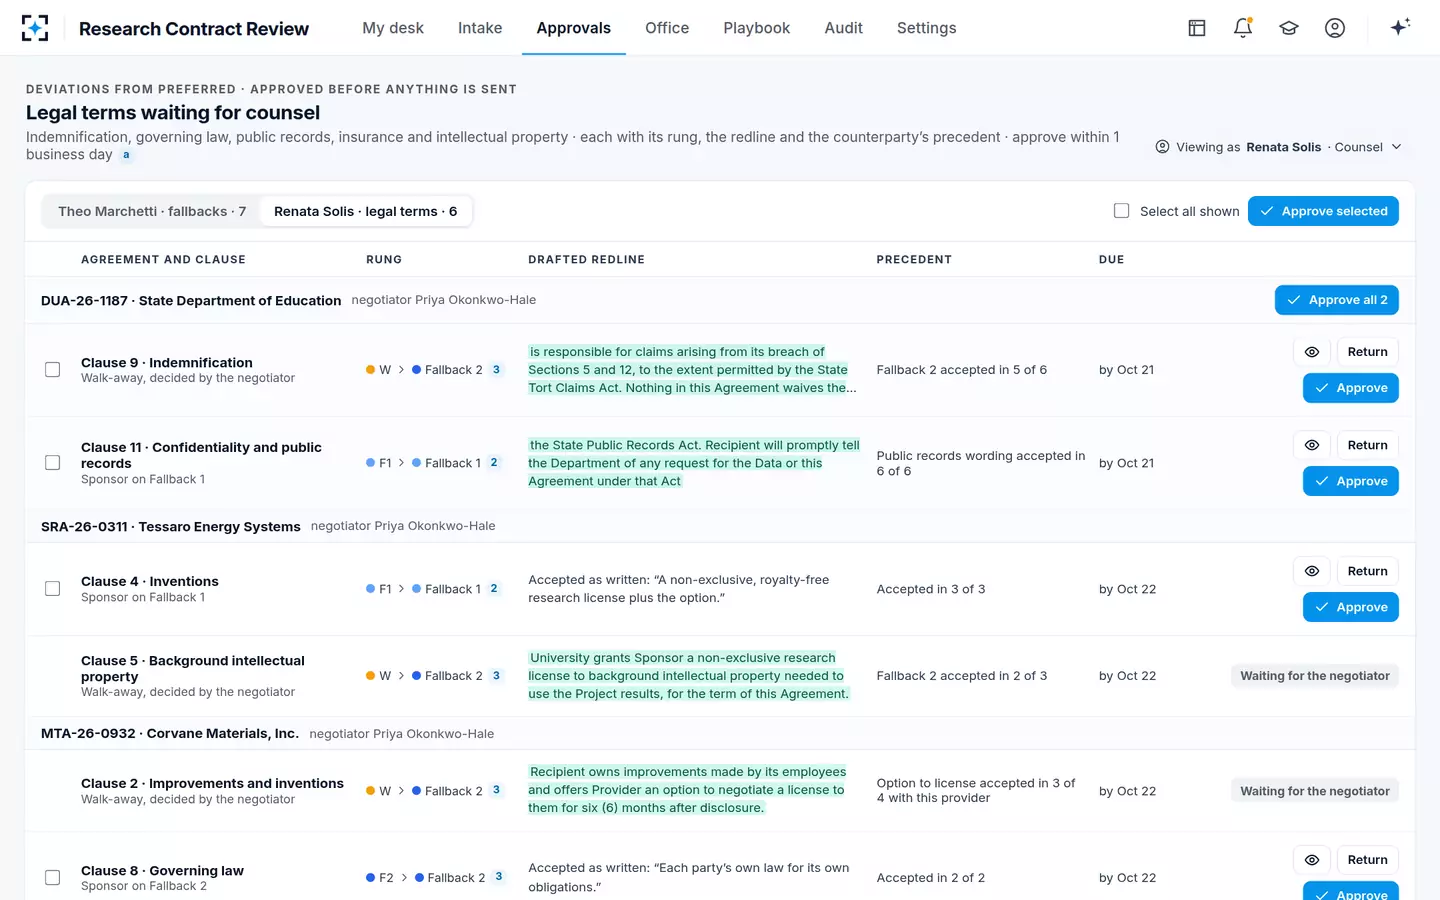Viewport: 1440px width, 900px height.
Task: Switch to the Playbook tab
Action: tap(757, 28)
